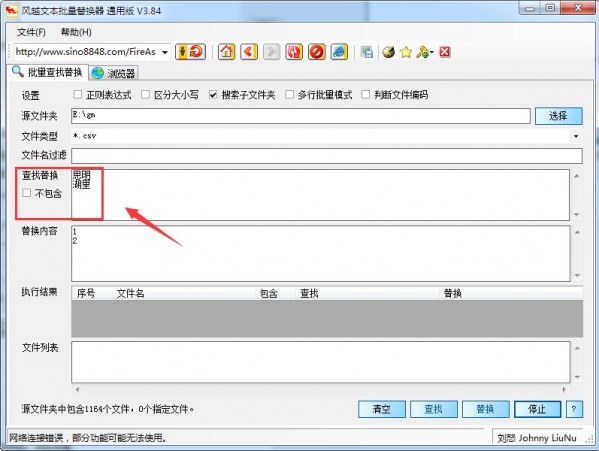Viewport: 599px width, 451px height.
Task: Click the right arrow of the horizontal scrollbar
Action: coord(564,390)
